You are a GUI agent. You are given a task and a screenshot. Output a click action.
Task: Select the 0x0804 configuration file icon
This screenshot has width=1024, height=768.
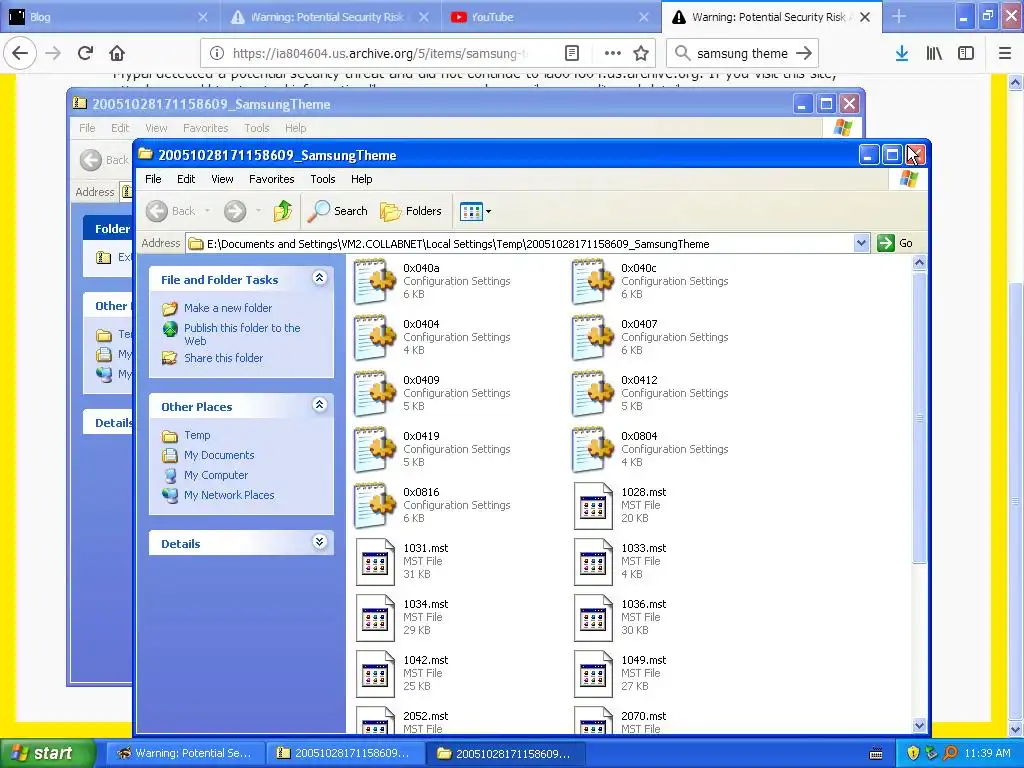click(593, 450)
